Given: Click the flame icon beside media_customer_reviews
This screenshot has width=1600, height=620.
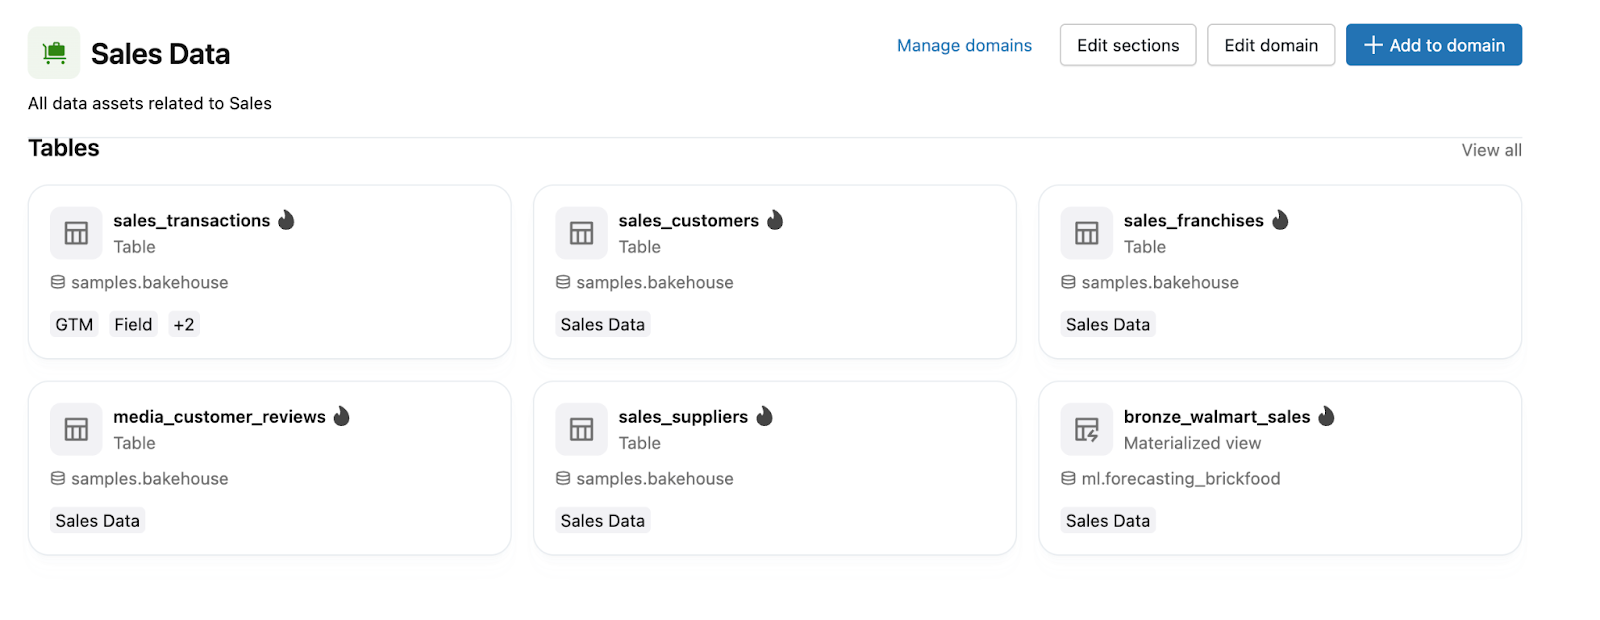Looking at the screenshot, I should pos(342,416).
